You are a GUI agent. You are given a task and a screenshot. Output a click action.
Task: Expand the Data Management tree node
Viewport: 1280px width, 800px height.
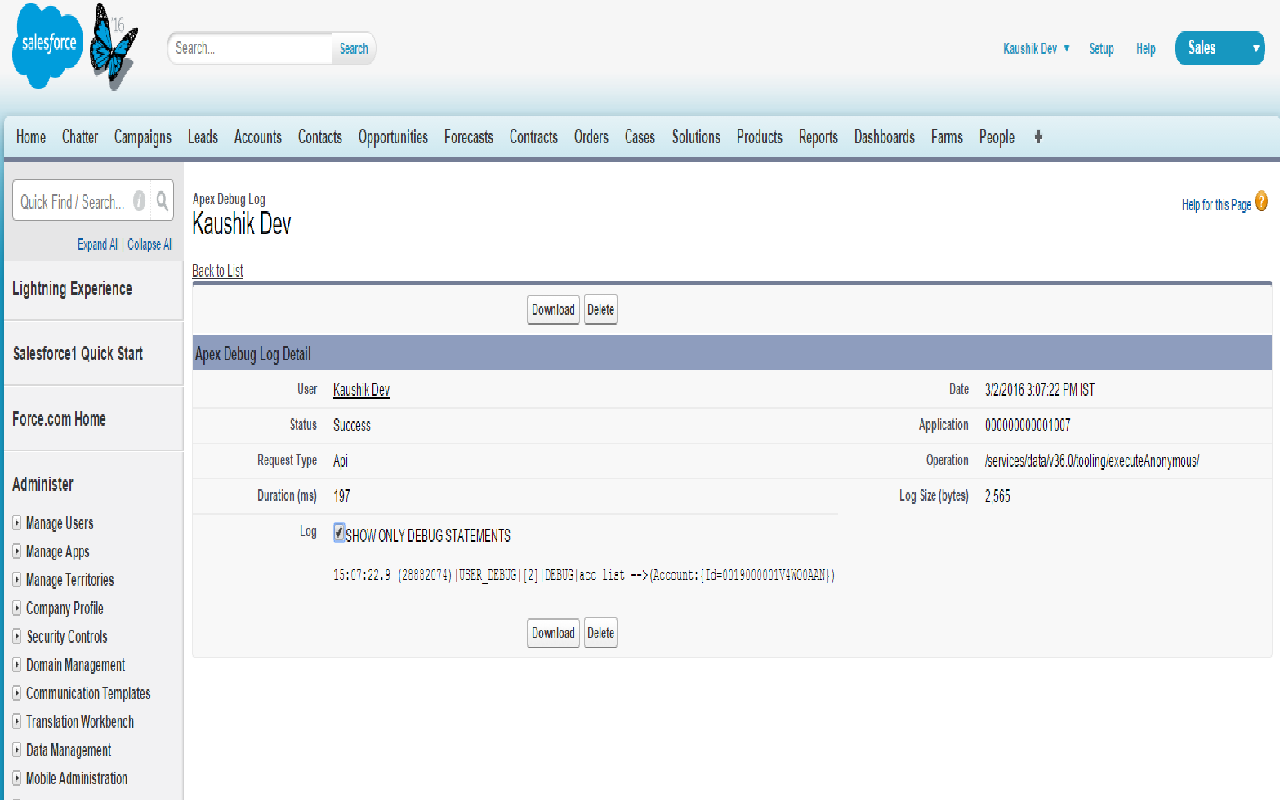(17, 750)
